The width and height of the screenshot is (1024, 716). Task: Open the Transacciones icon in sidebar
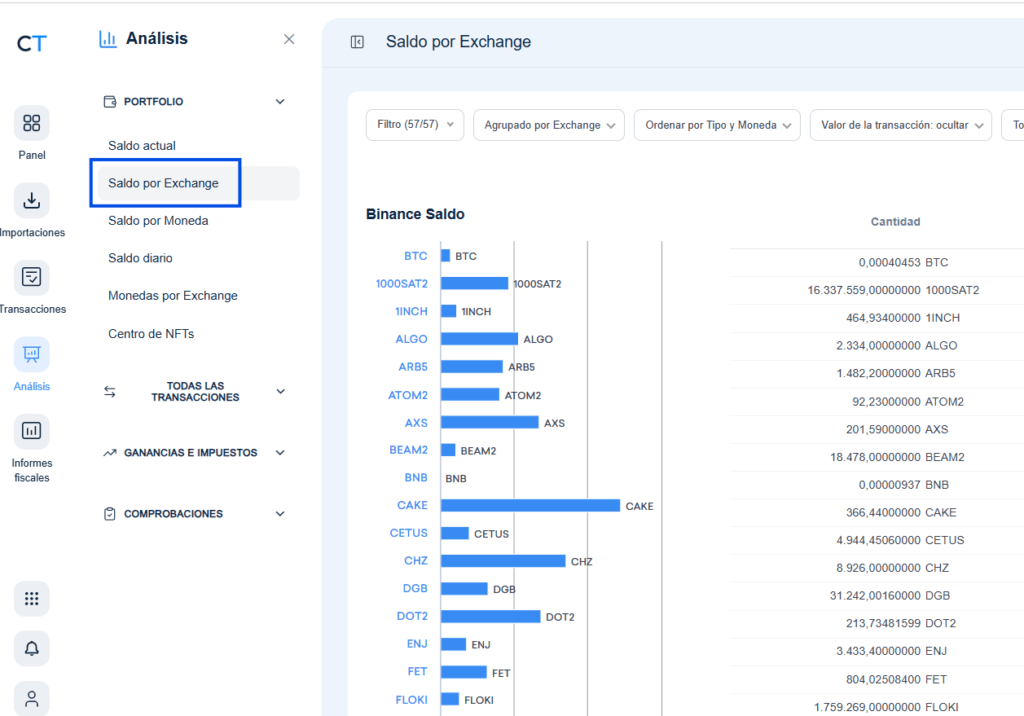click(31, 276)
